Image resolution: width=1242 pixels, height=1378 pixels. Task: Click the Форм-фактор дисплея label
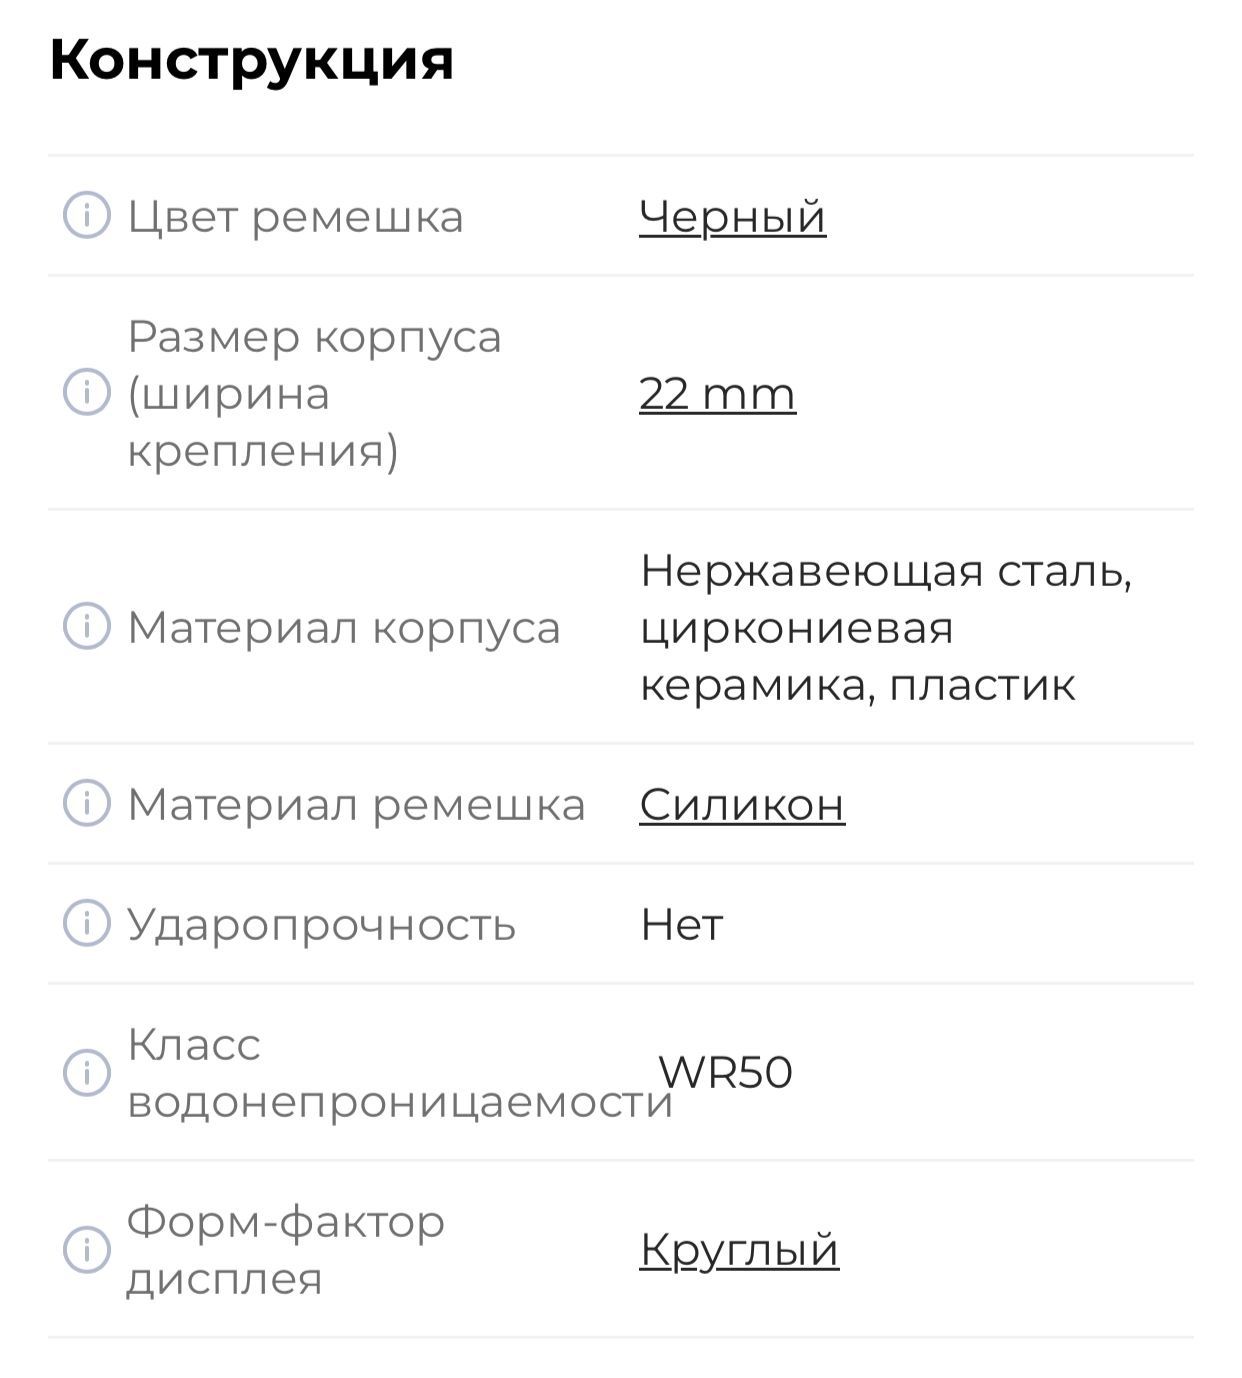pos(285,1250)
